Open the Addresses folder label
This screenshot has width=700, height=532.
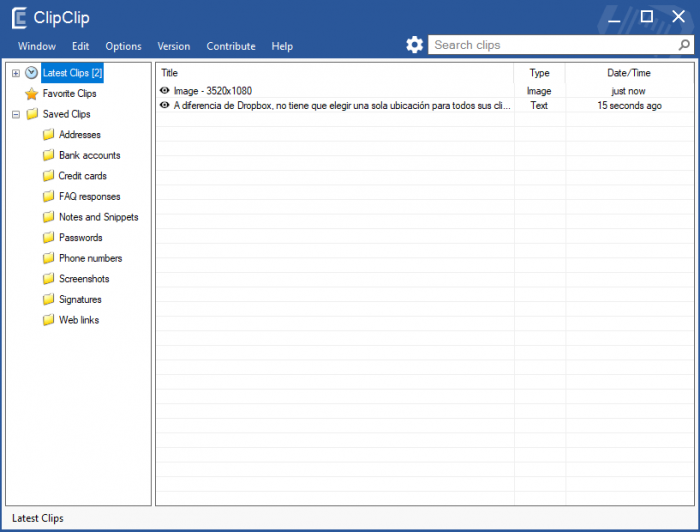click(x=79, y=134)
